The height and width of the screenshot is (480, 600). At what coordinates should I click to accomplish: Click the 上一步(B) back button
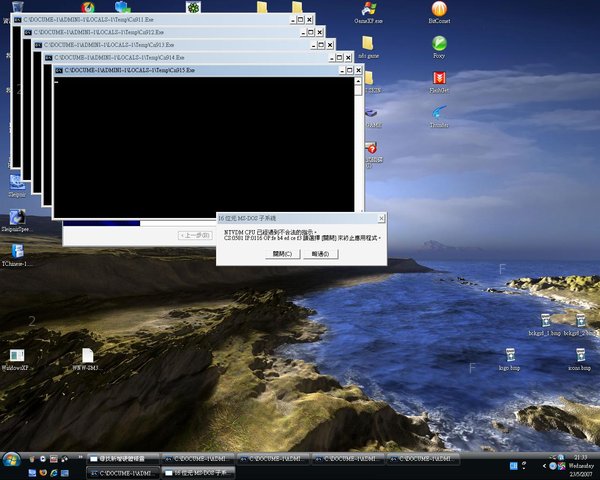coord(196,235)
